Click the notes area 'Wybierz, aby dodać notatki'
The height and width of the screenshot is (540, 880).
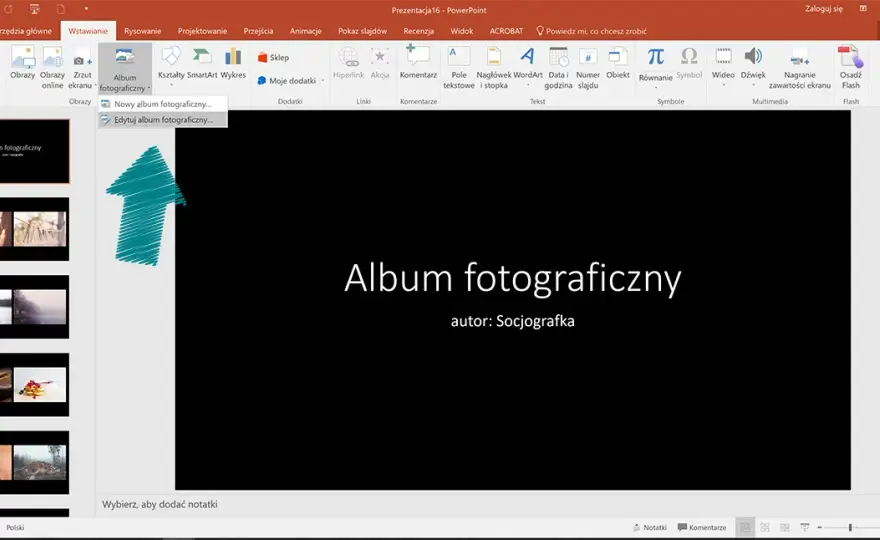coord(160,504)
